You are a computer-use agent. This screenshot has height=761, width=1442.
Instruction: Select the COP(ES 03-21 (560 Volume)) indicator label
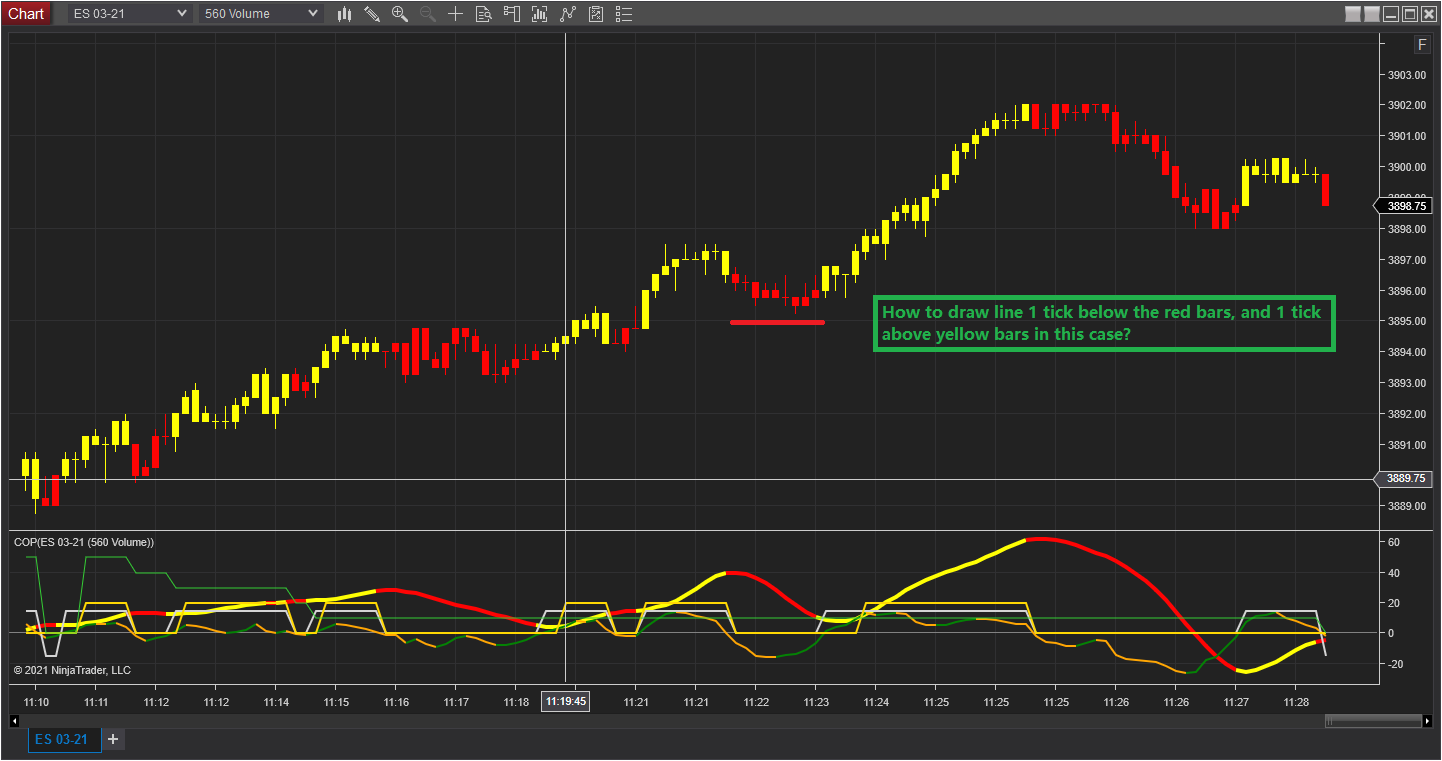tap(84, 542)
